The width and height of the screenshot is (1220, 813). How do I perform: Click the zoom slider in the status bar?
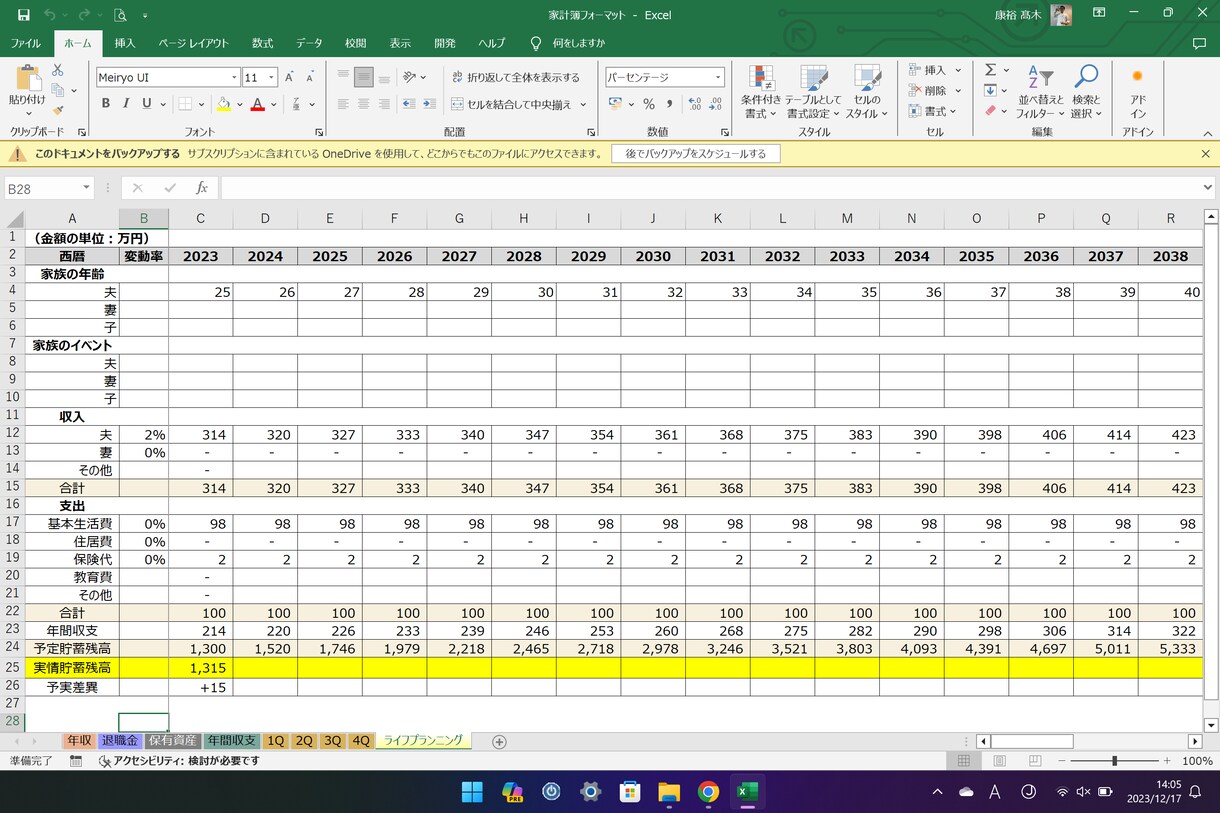pyautogui.click(x=1114, y=761)
